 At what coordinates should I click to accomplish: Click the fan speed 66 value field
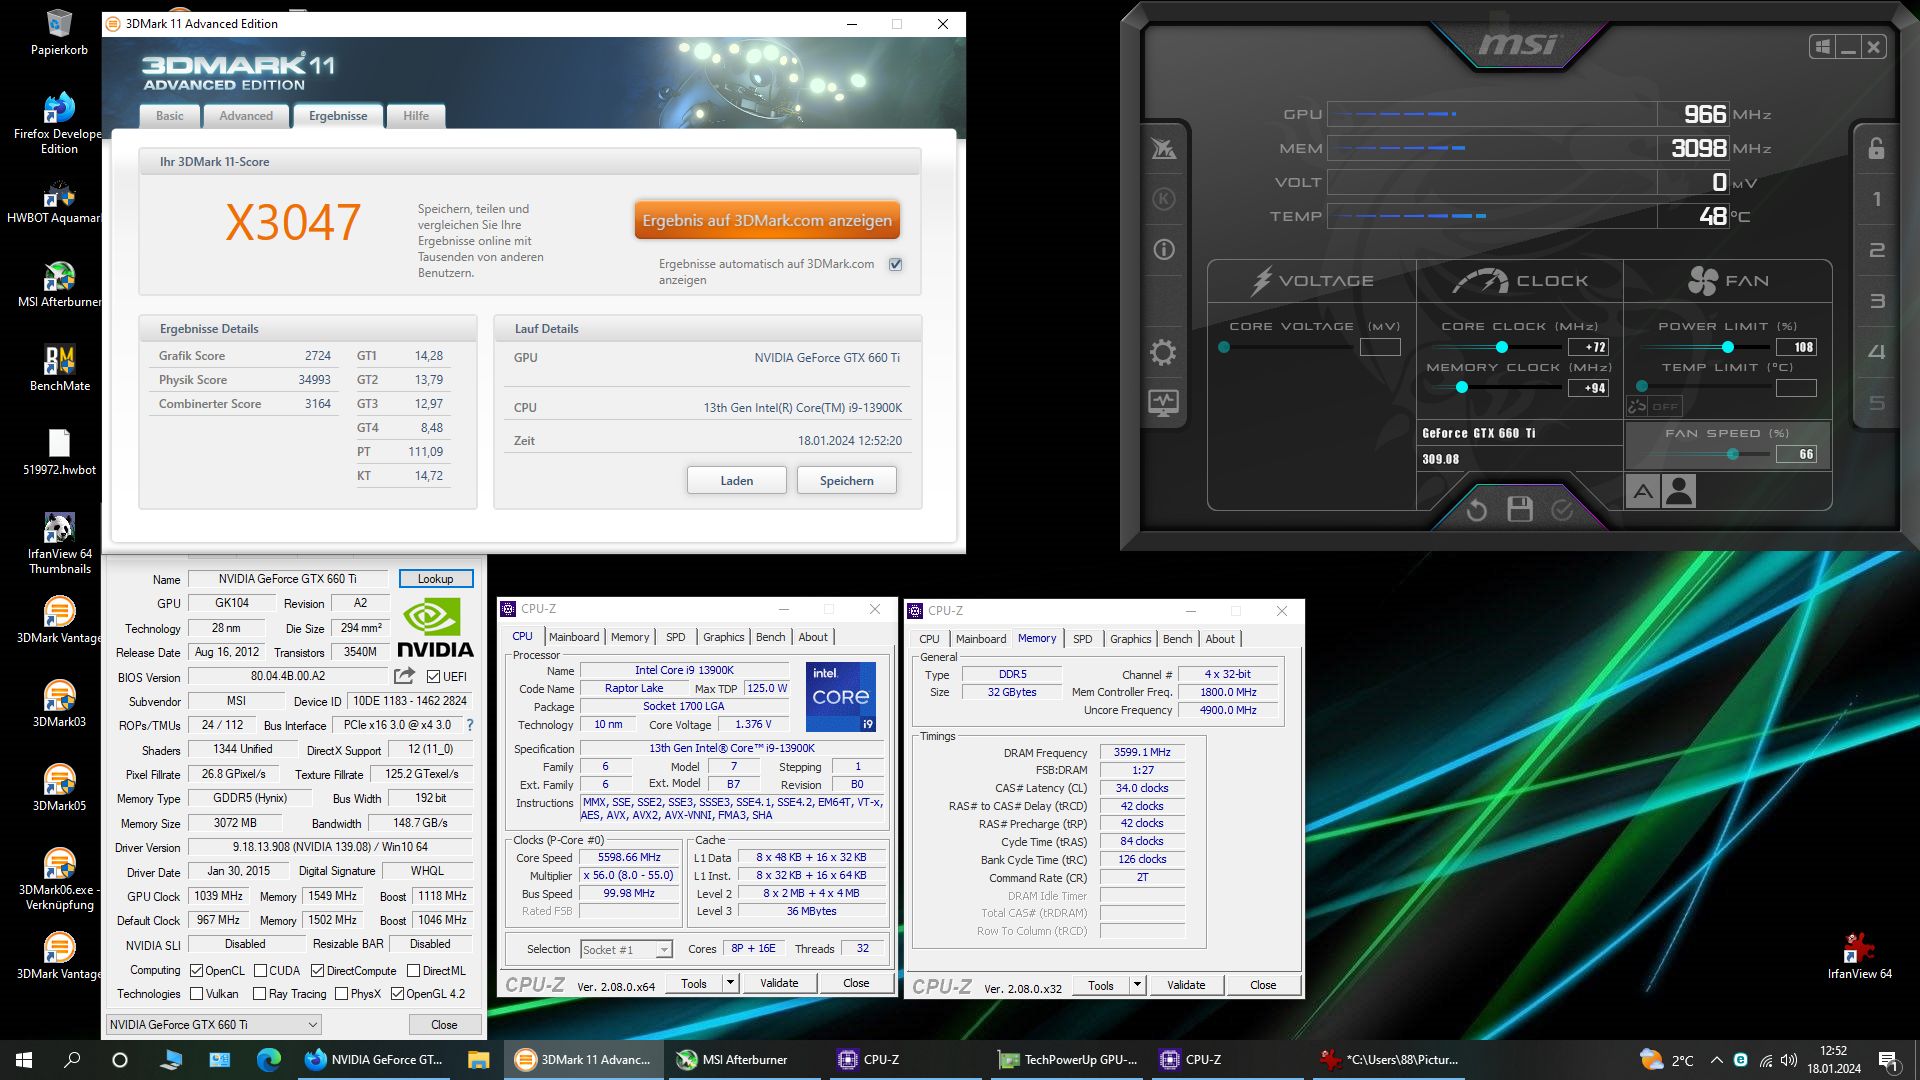click(x=1796, y=454)
